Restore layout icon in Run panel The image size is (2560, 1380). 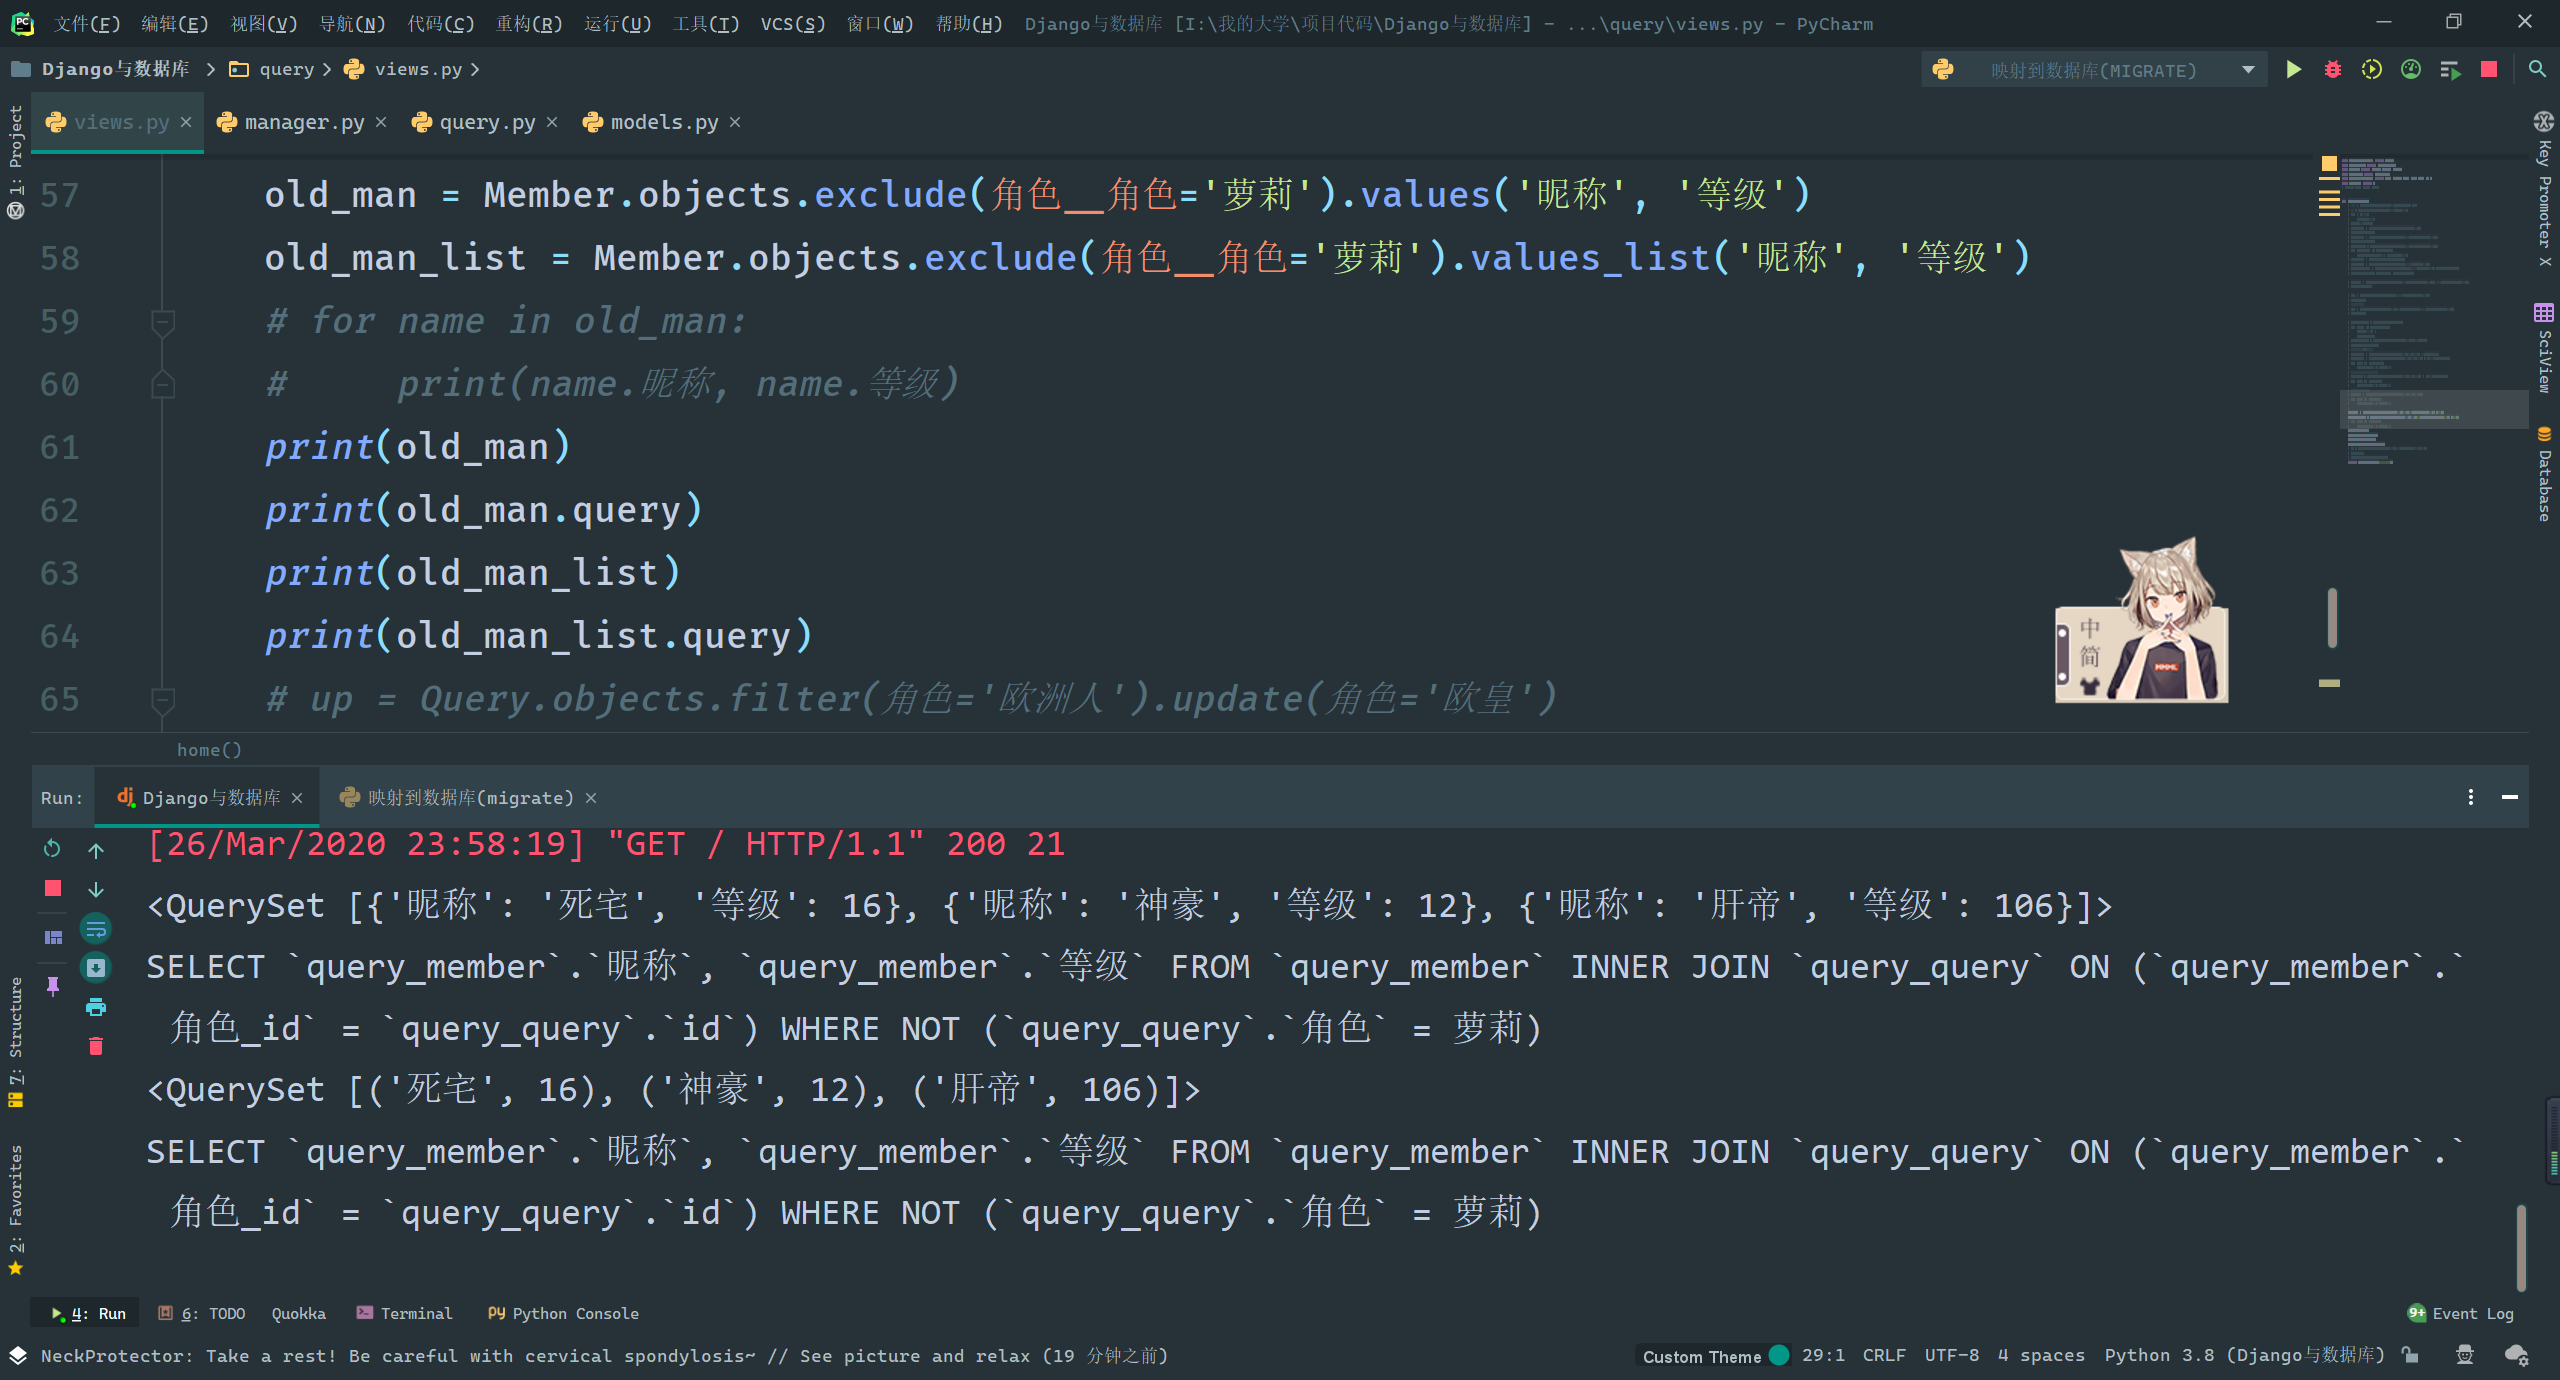[x=53, y=937]
